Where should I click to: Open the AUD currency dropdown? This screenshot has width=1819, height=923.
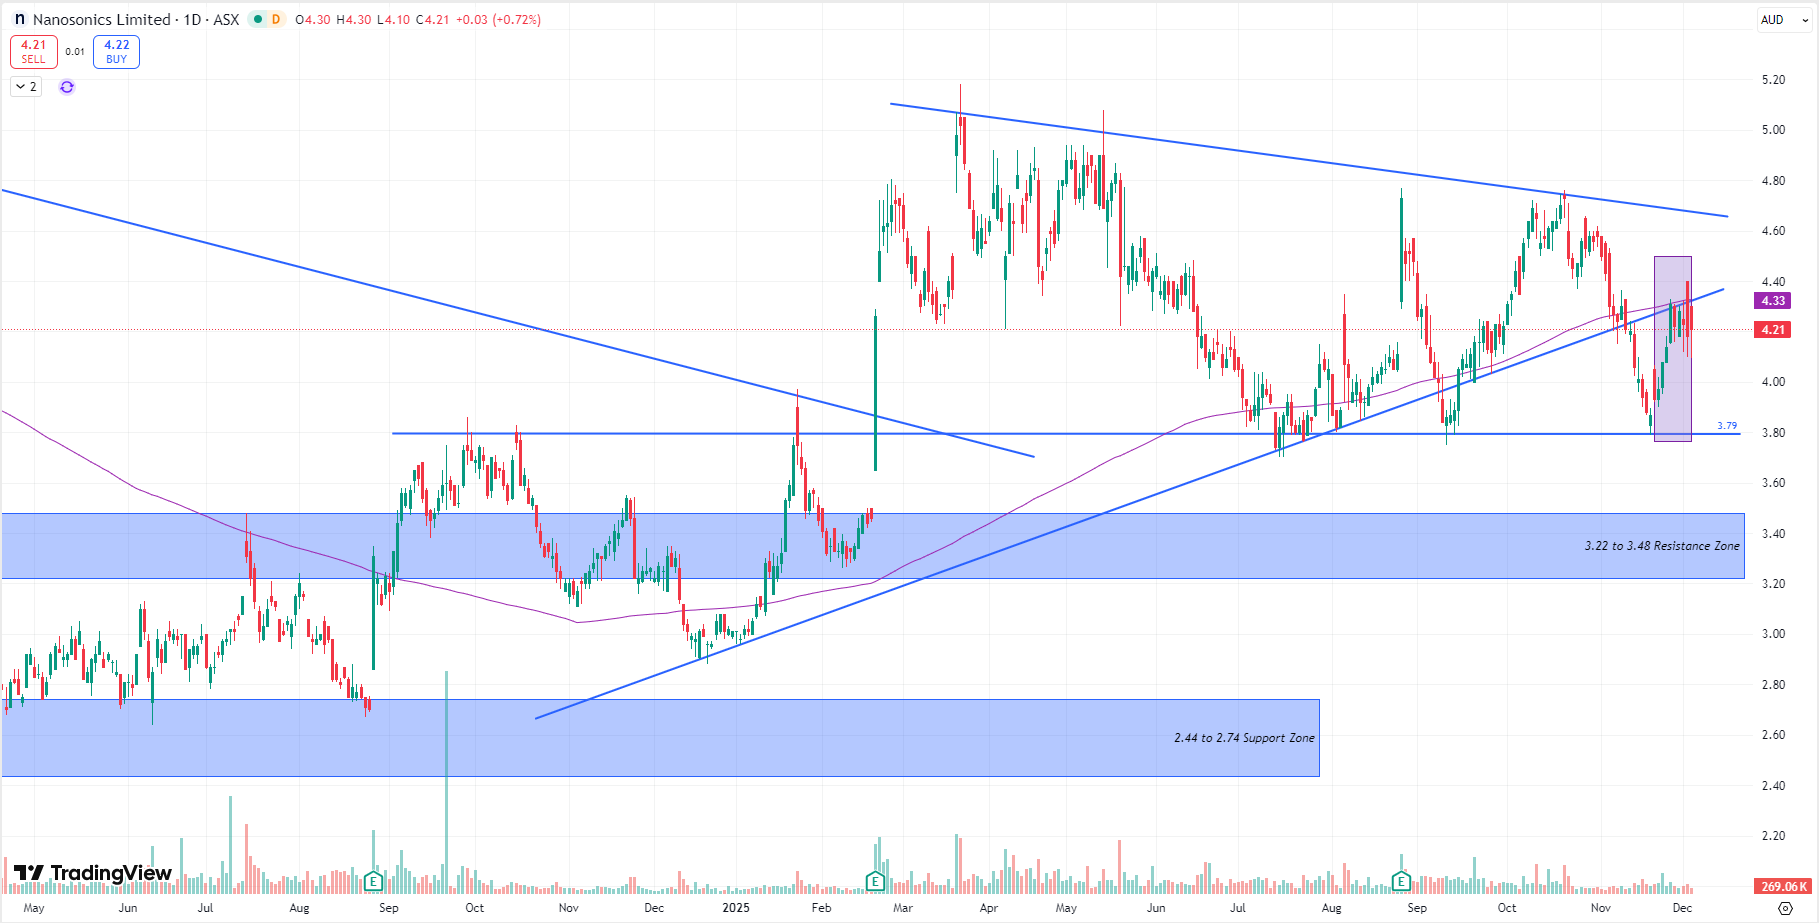tap(1784, 20)
